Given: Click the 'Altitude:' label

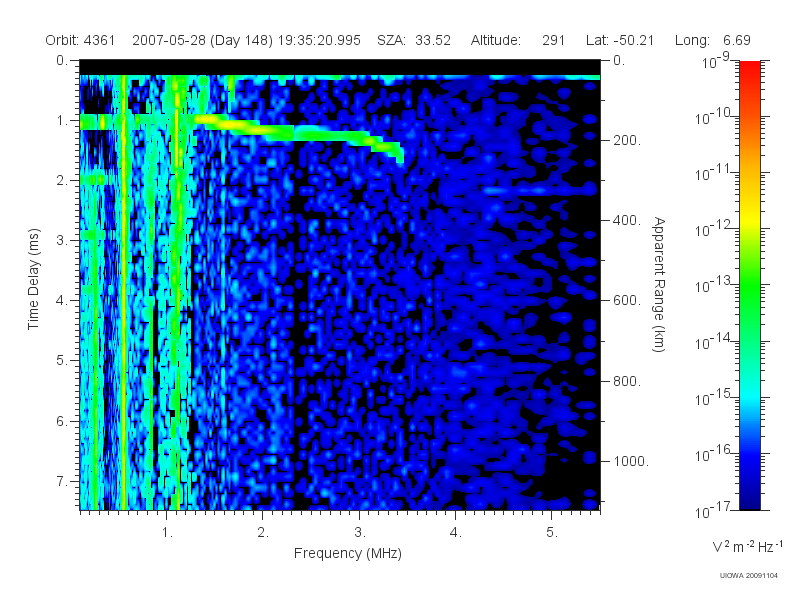Looking at the screenshot, I should (495, 40).
